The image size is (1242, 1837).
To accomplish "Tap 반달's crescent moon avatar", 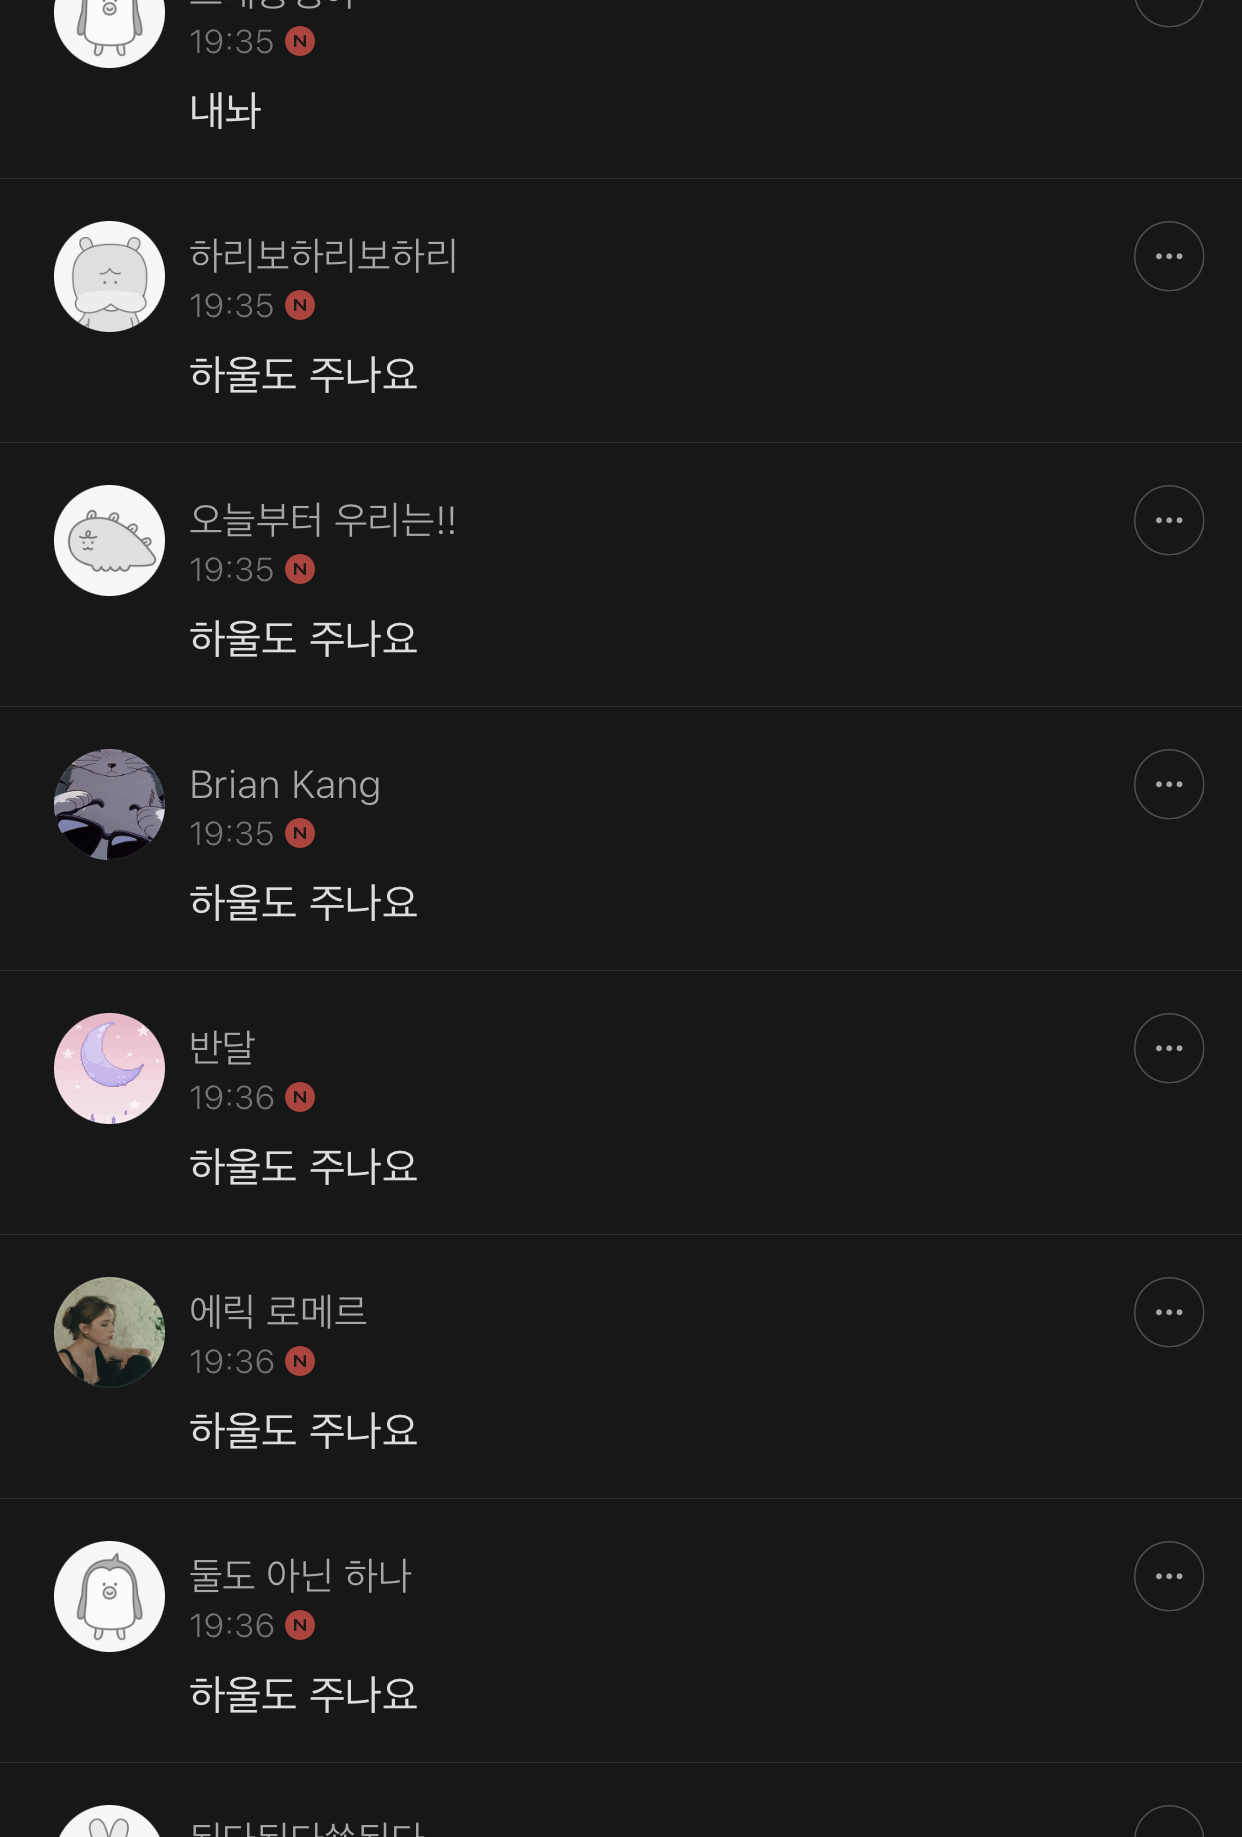I will tap(109, 1069).
